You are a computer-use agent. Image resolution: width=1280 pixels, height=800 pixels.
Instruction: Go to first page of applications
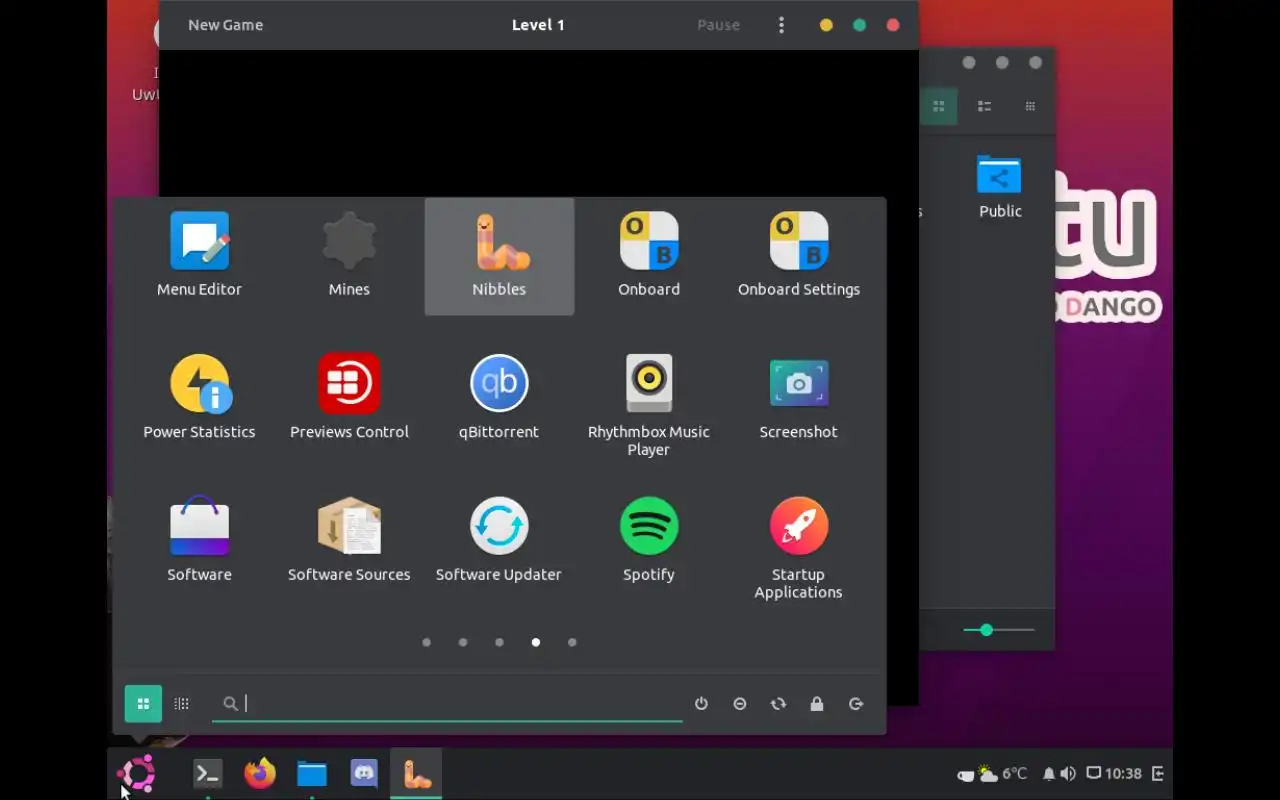(x=427, y=642)
